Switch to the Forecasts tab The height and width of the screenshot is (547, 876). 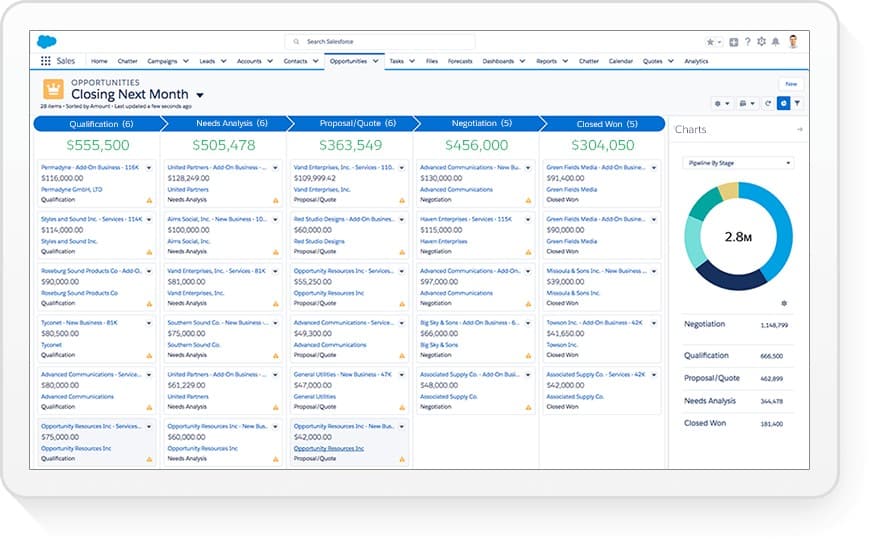460,61
